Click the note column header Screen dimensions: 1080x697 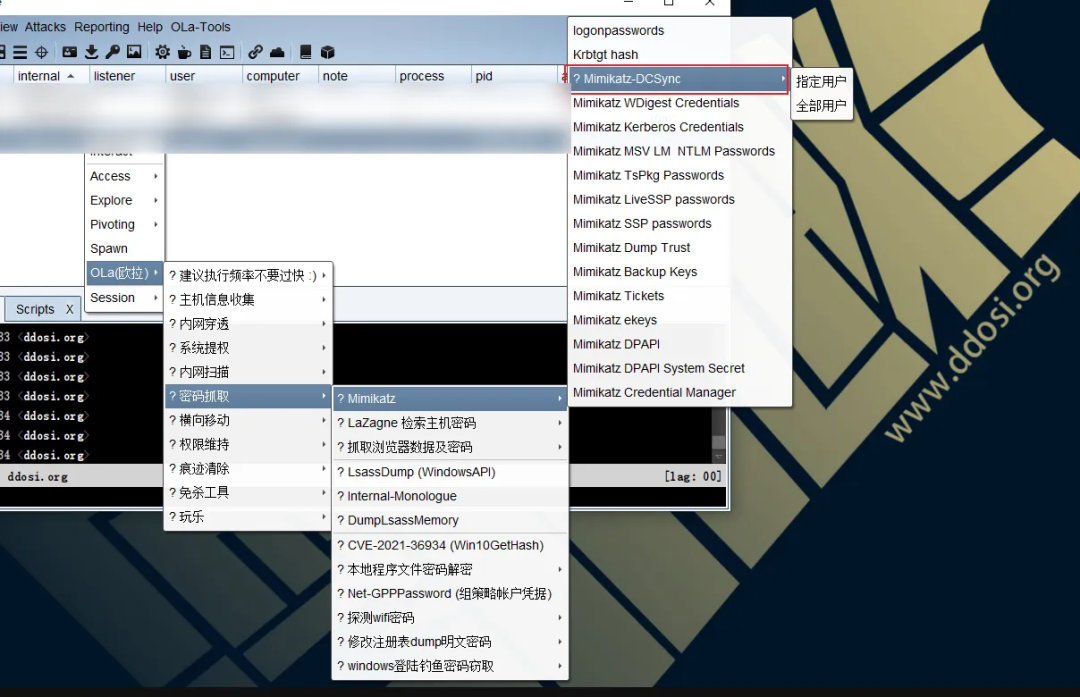(357, 76)
